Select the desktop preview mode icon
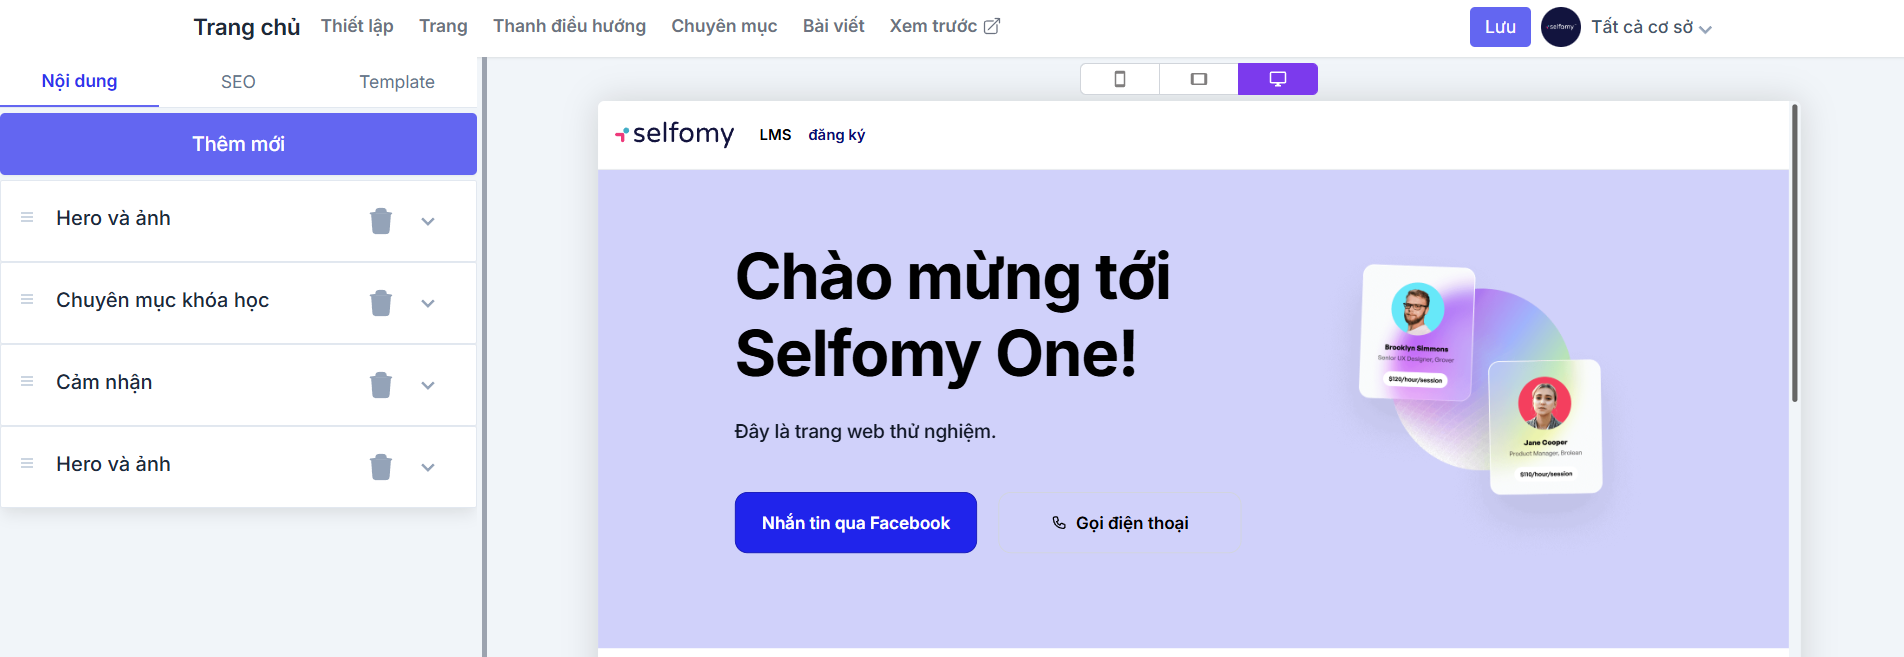 (1278, 79)
